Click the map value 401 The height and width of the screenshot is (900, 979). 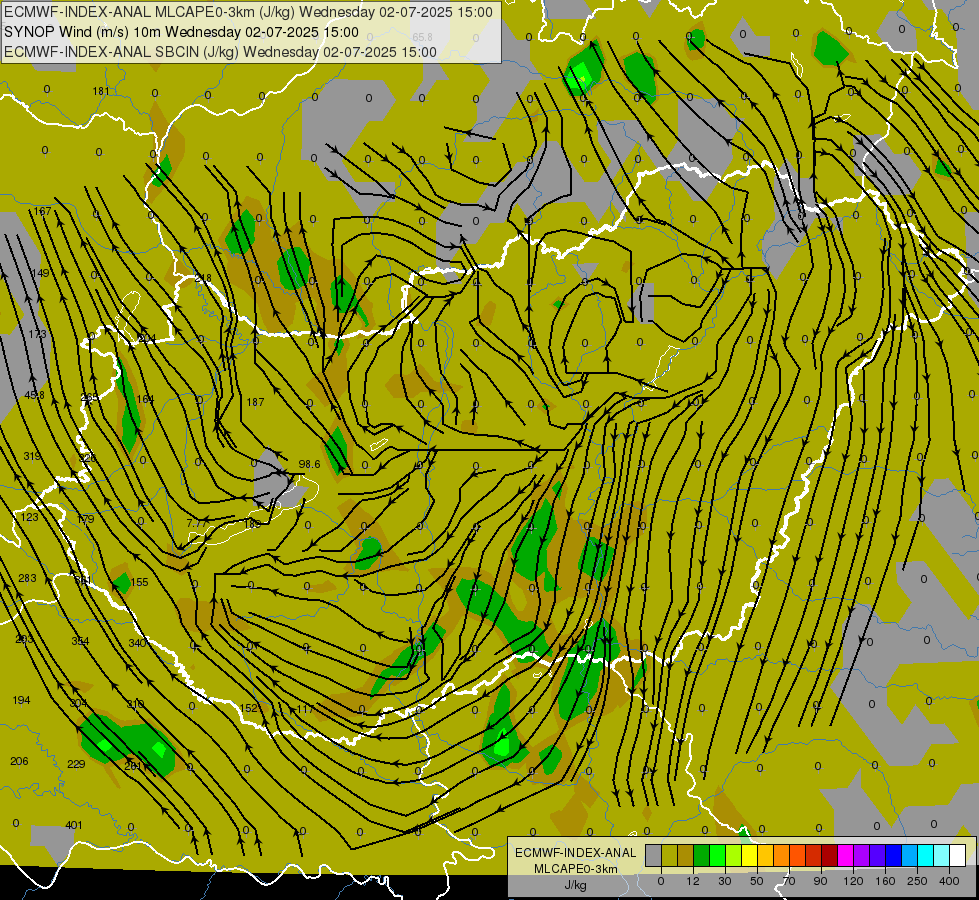tap(74, 825)
